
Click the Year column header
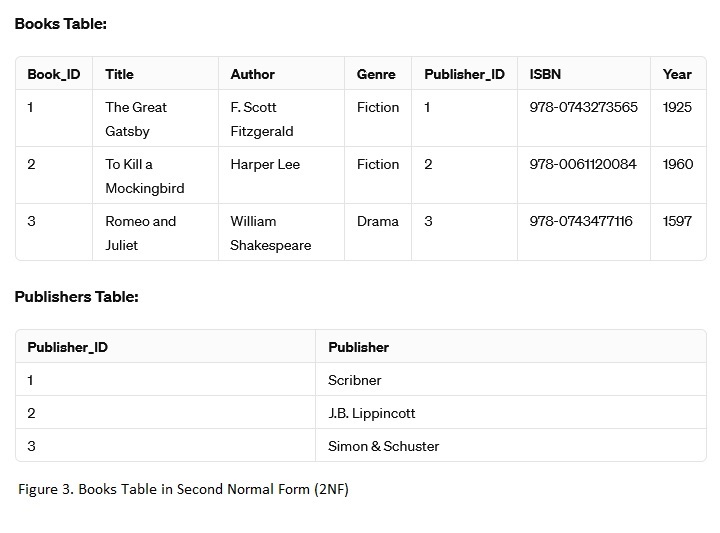pyautogui.click(x=677, y=74)
